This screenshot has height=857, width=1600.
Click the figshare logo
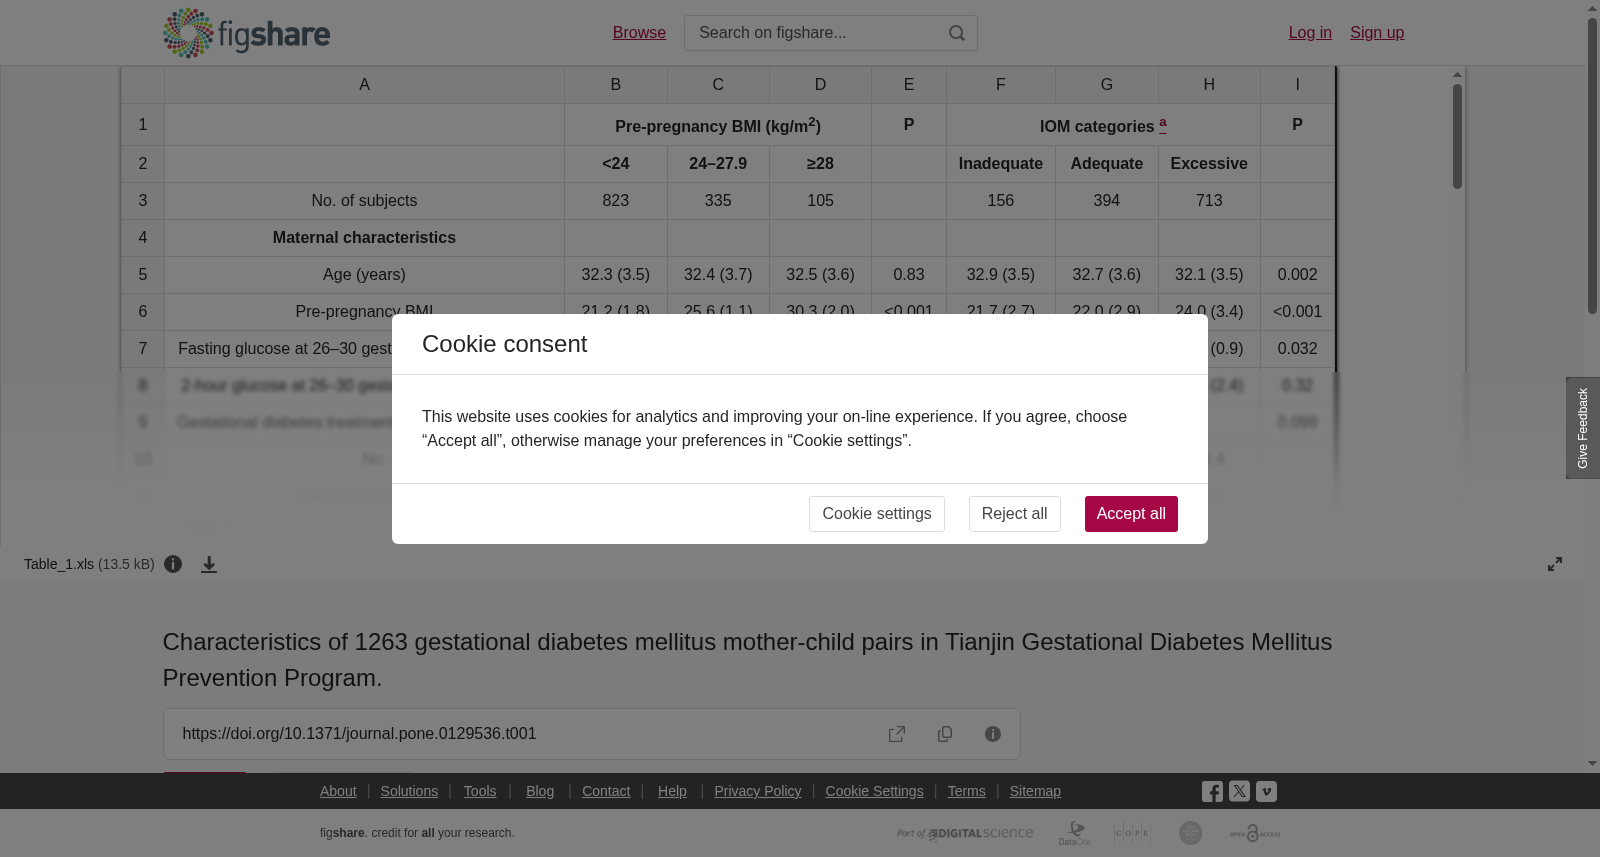tap(246, 33)
